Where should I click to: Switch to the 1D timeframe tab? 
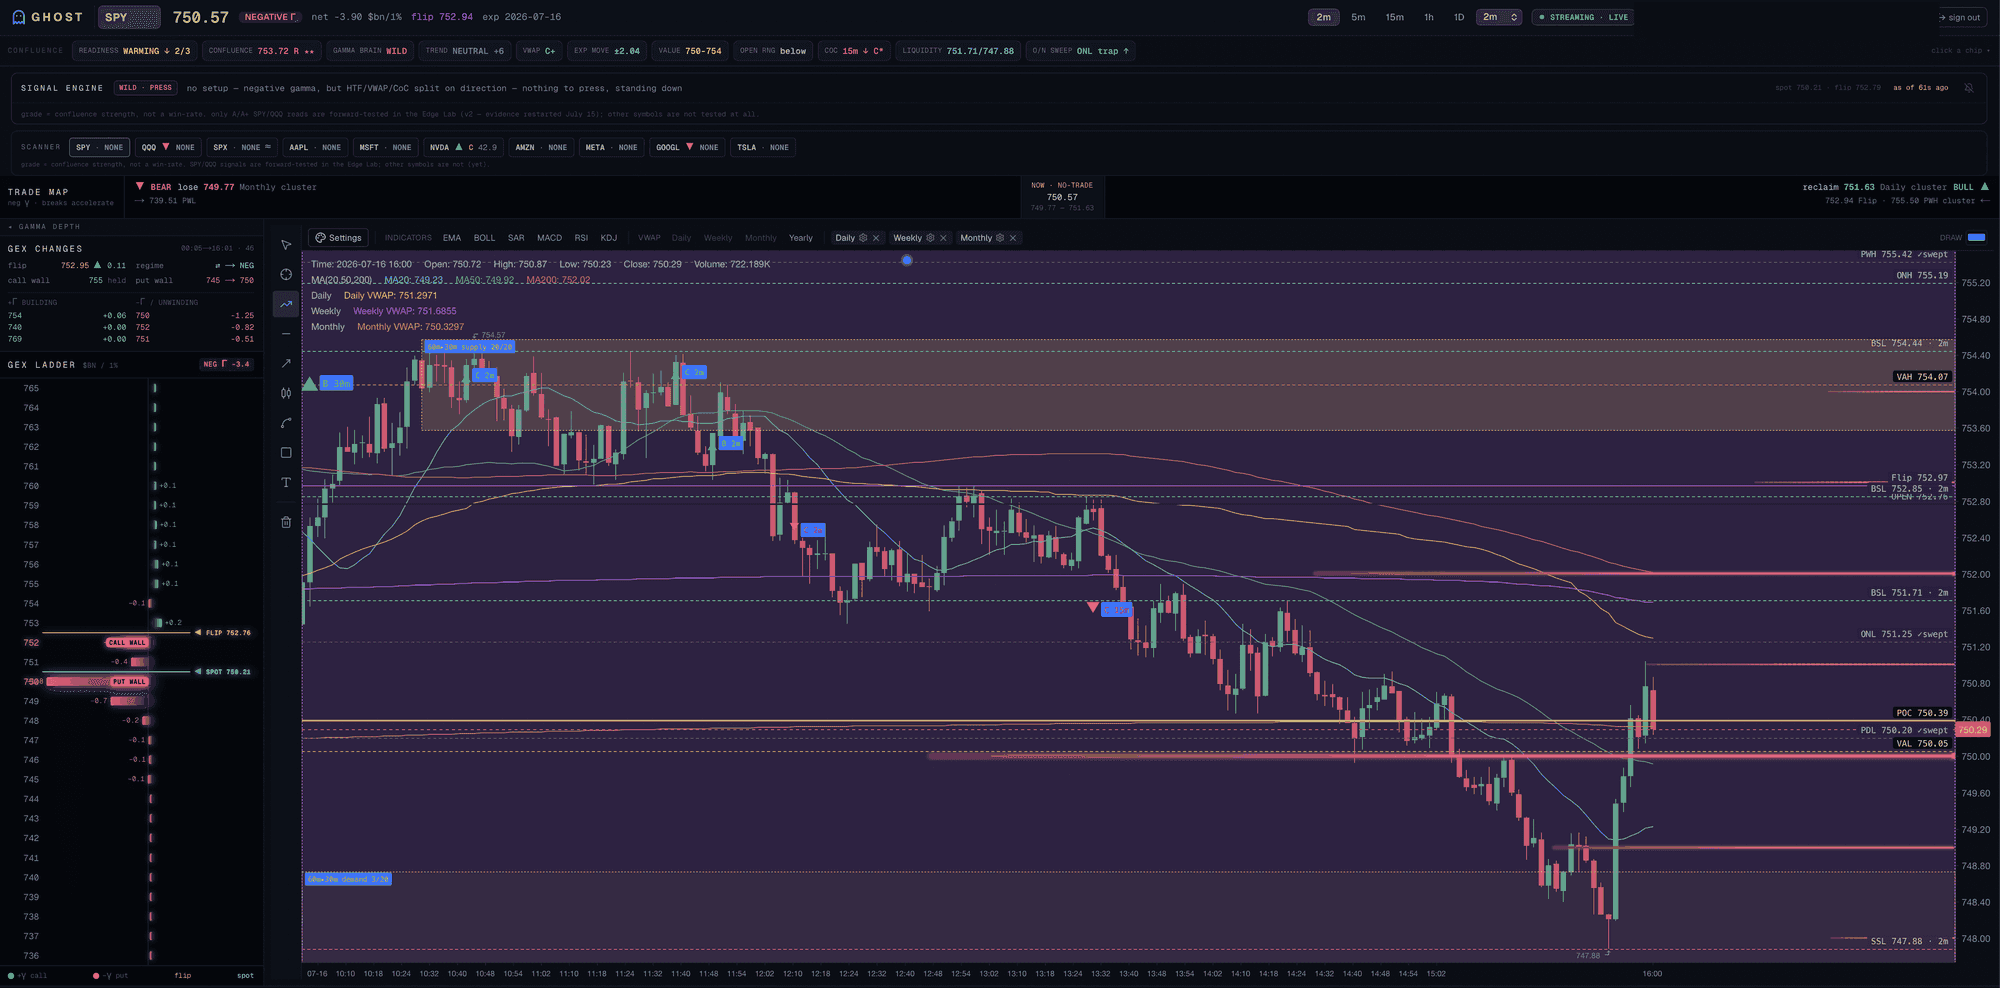[x=1459, y=17]
